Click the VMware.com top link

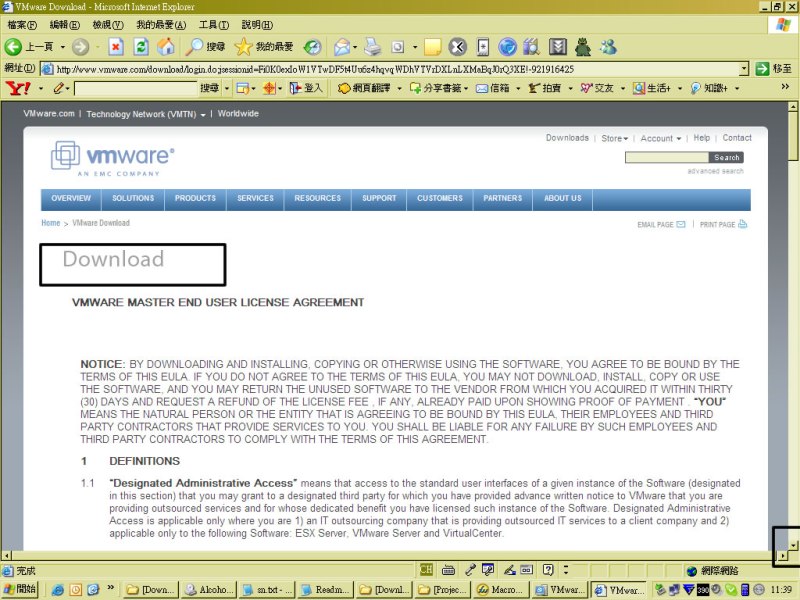48,114
